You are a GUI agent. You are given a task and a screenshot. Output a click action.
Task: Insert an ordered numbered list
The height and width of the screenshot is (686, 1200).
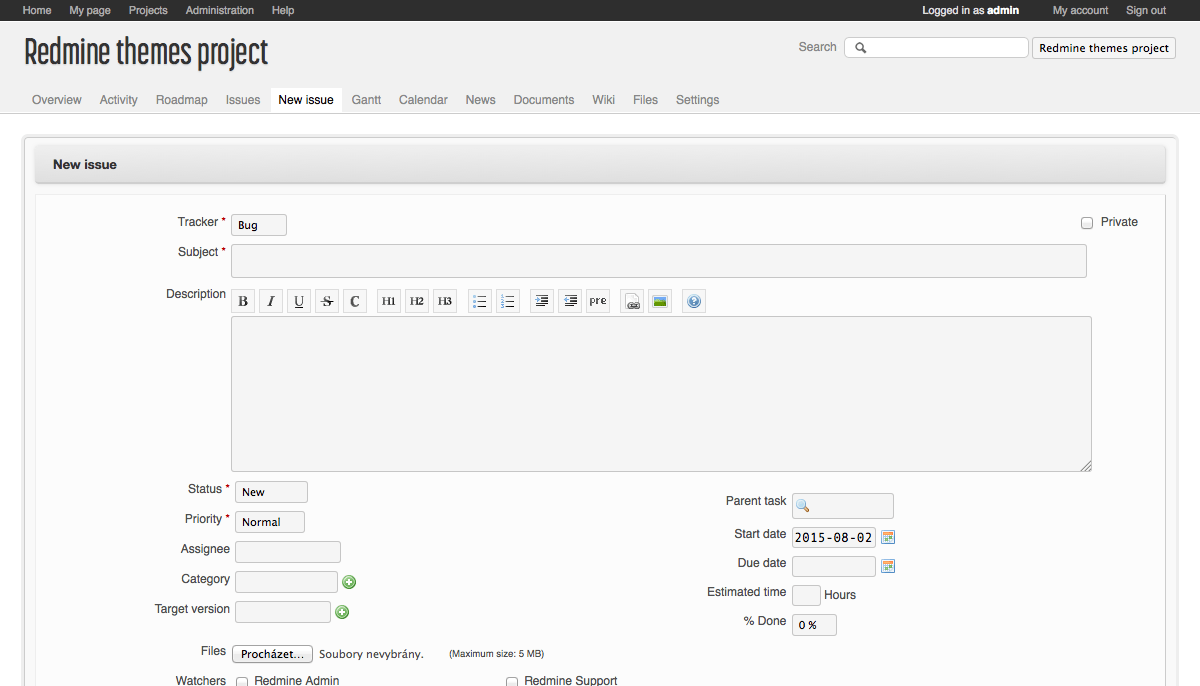coord(508,301)
